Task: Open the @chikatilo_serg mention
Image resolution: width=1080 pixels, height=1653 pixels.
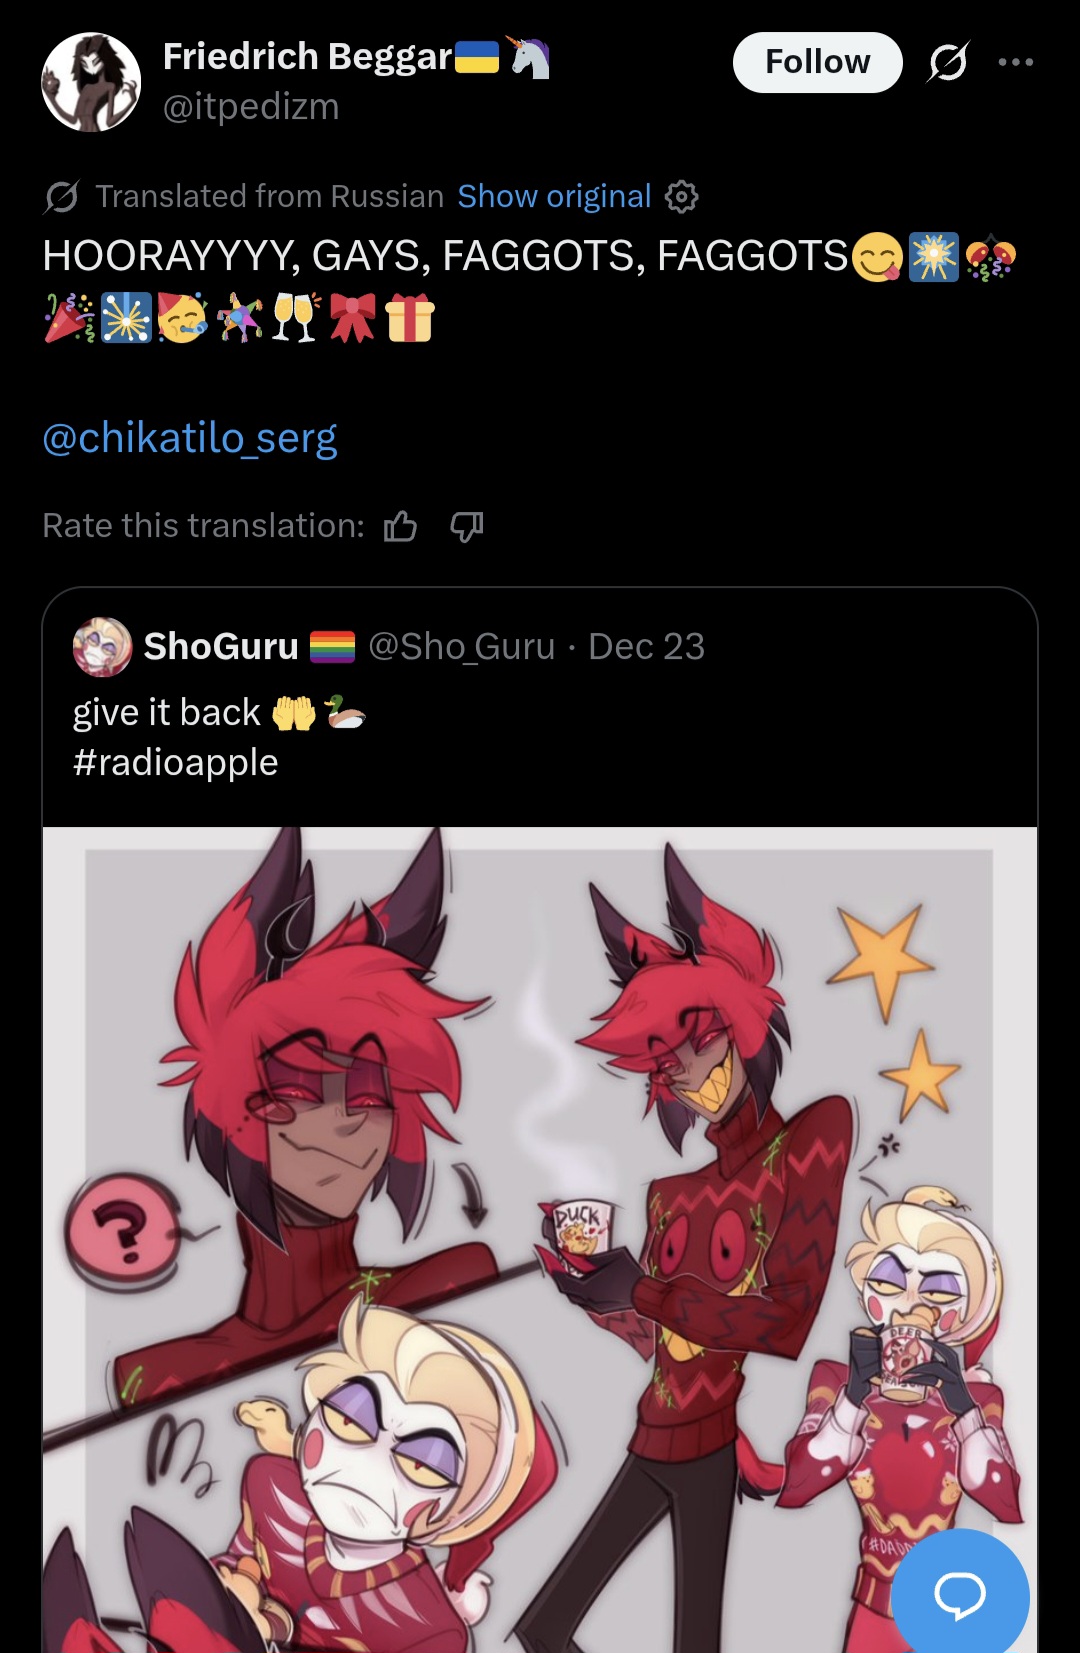Action: coord(190,438)
